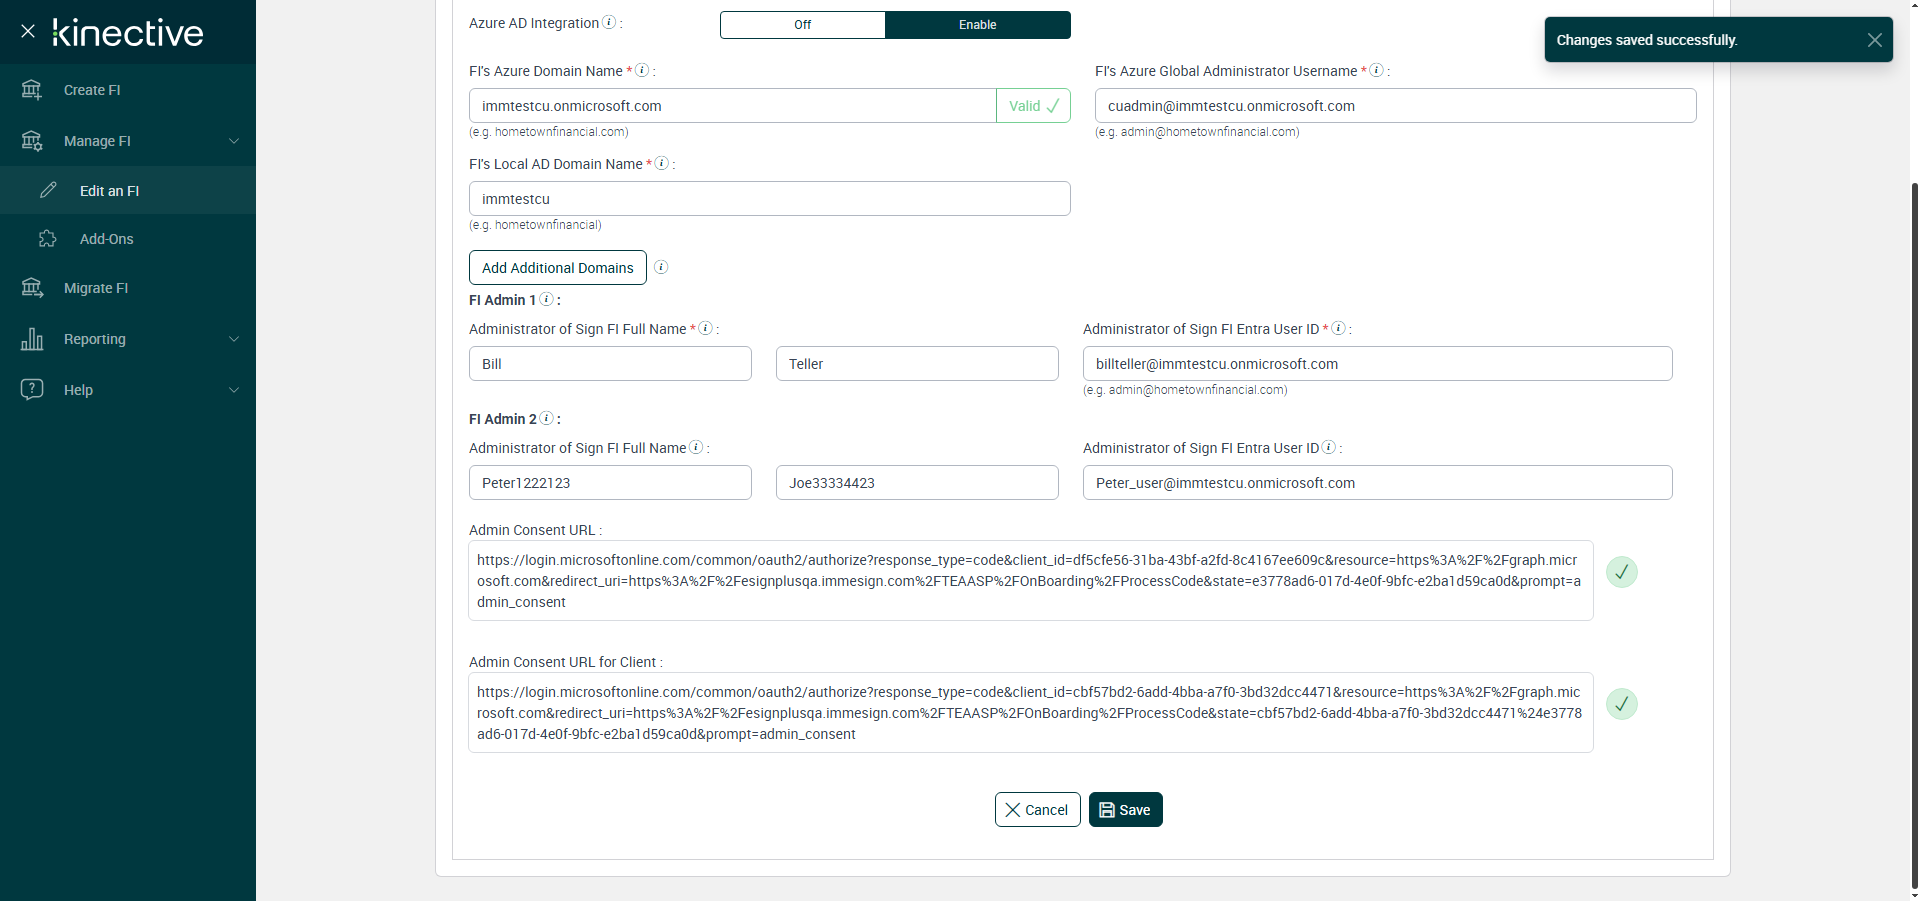Click info icon for FI Admin 2 Full Name
Viewport: 1920px width, 901px height.
tap(696, 447)
